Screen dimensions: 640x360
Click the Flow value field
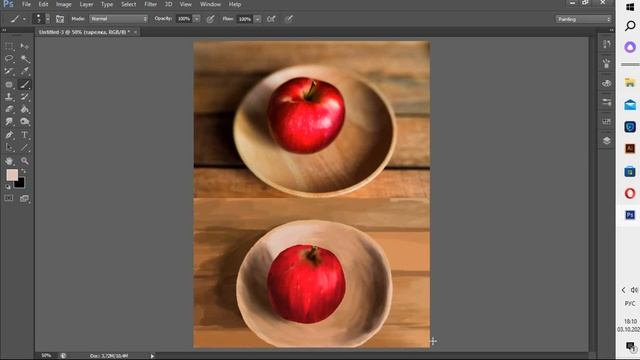point(245,19)
